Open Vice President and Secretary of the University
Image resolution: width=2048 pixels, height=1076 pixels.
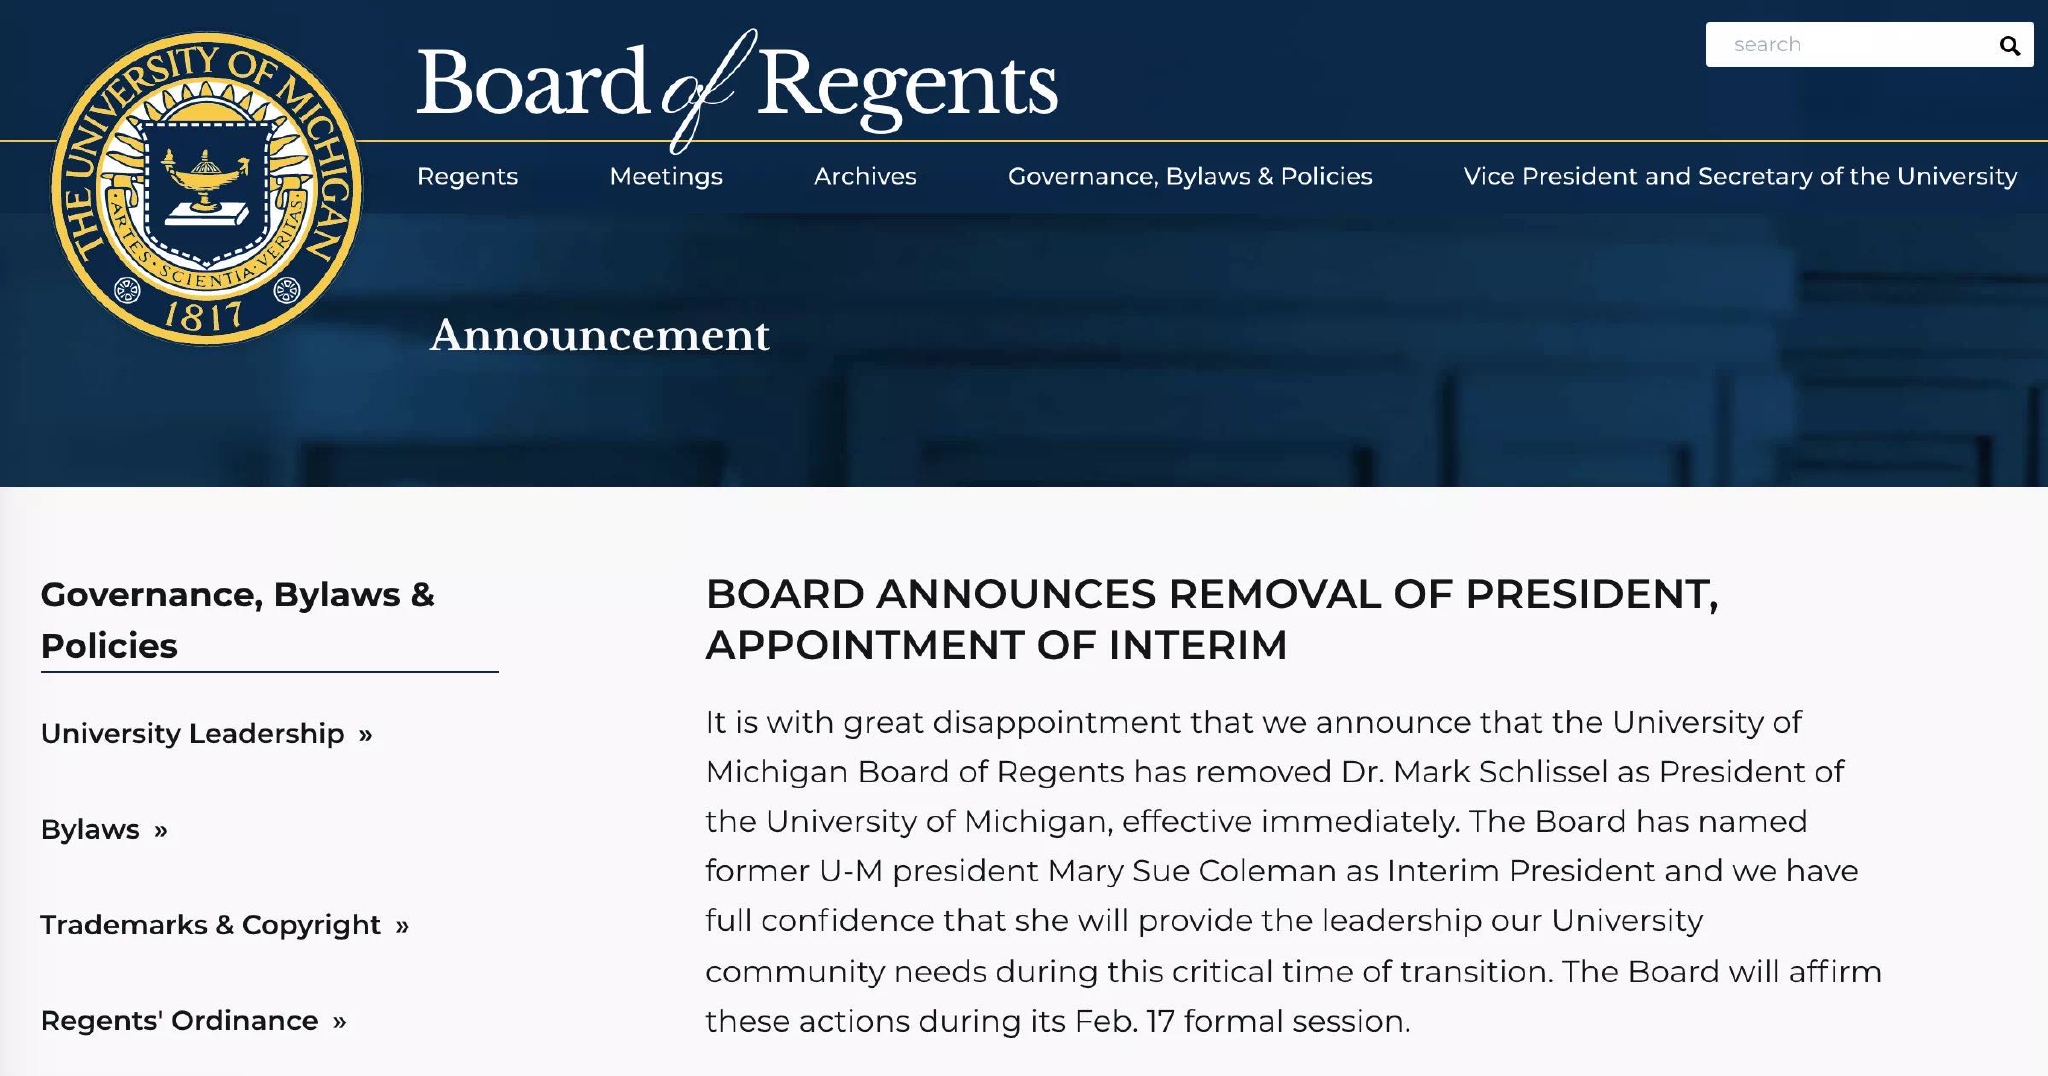click(1740, 177)
